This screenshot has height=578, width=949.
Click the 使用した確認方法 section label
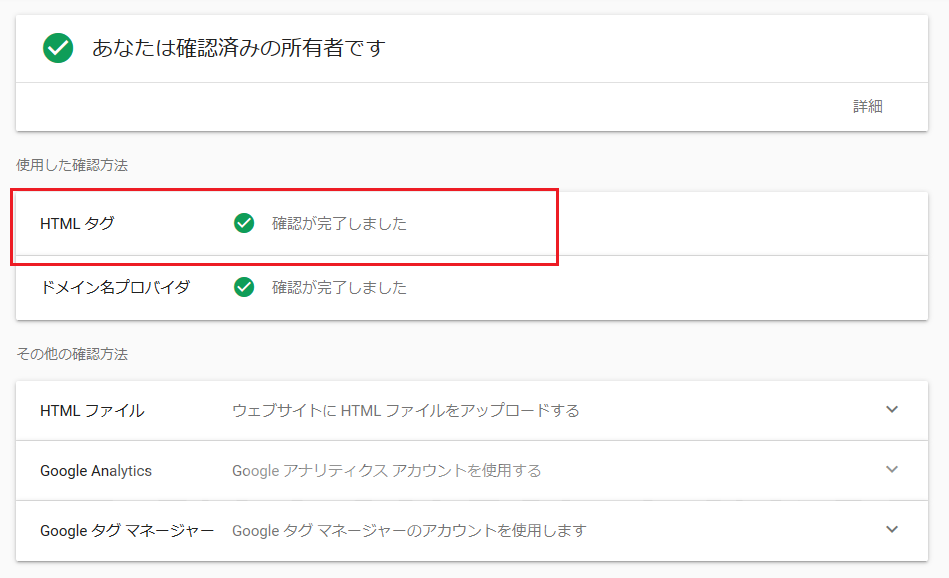click(x=72, y=165)
